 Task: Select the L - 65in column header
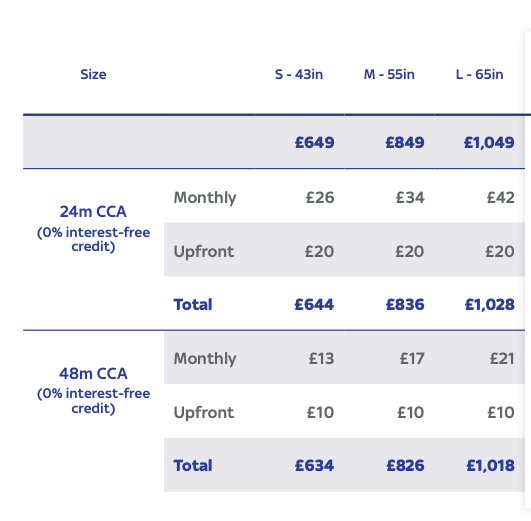pos(479,74)
